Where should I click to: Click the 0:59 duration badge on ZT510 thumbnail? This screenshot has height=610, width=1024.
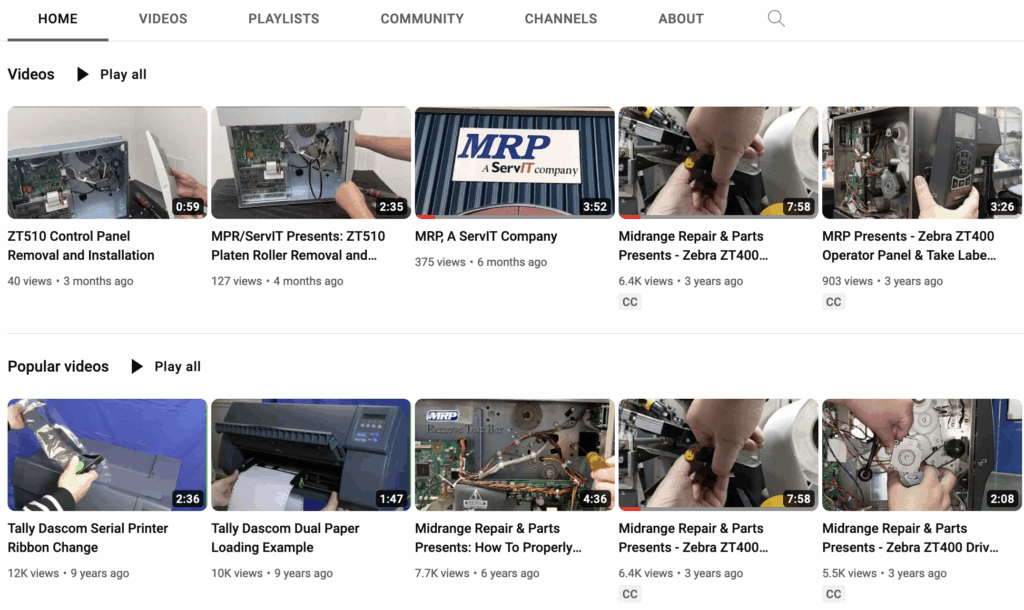click(x=187, y=207)
